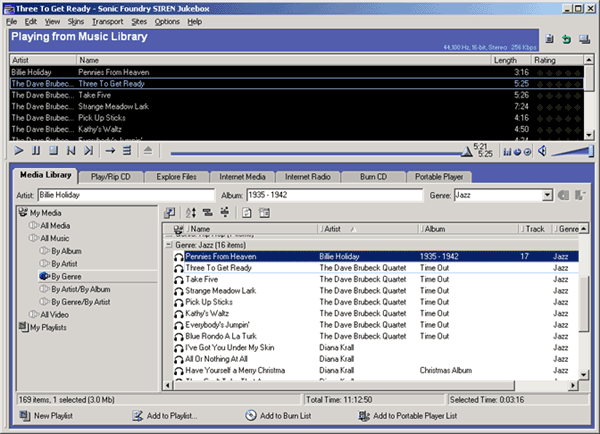The image size is (600, 434).
Task: Click the Add to Playlist button
Action: pyautogui.click(x=165, y=416)
